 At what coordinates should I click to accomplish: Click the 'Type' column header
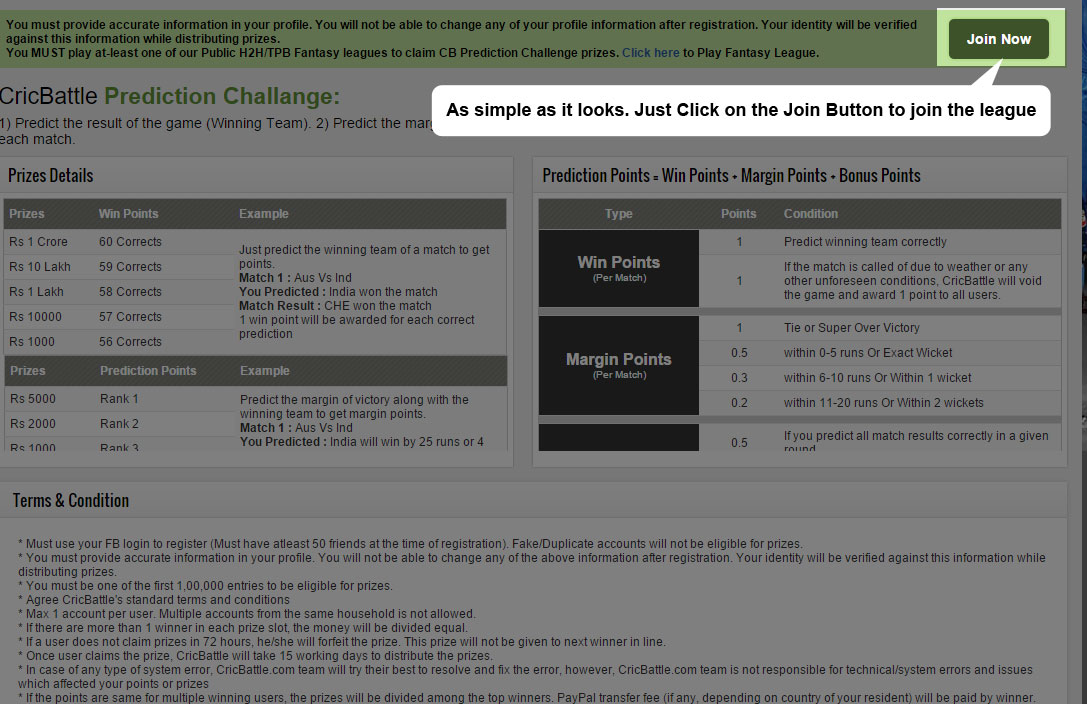coord(618,213)
